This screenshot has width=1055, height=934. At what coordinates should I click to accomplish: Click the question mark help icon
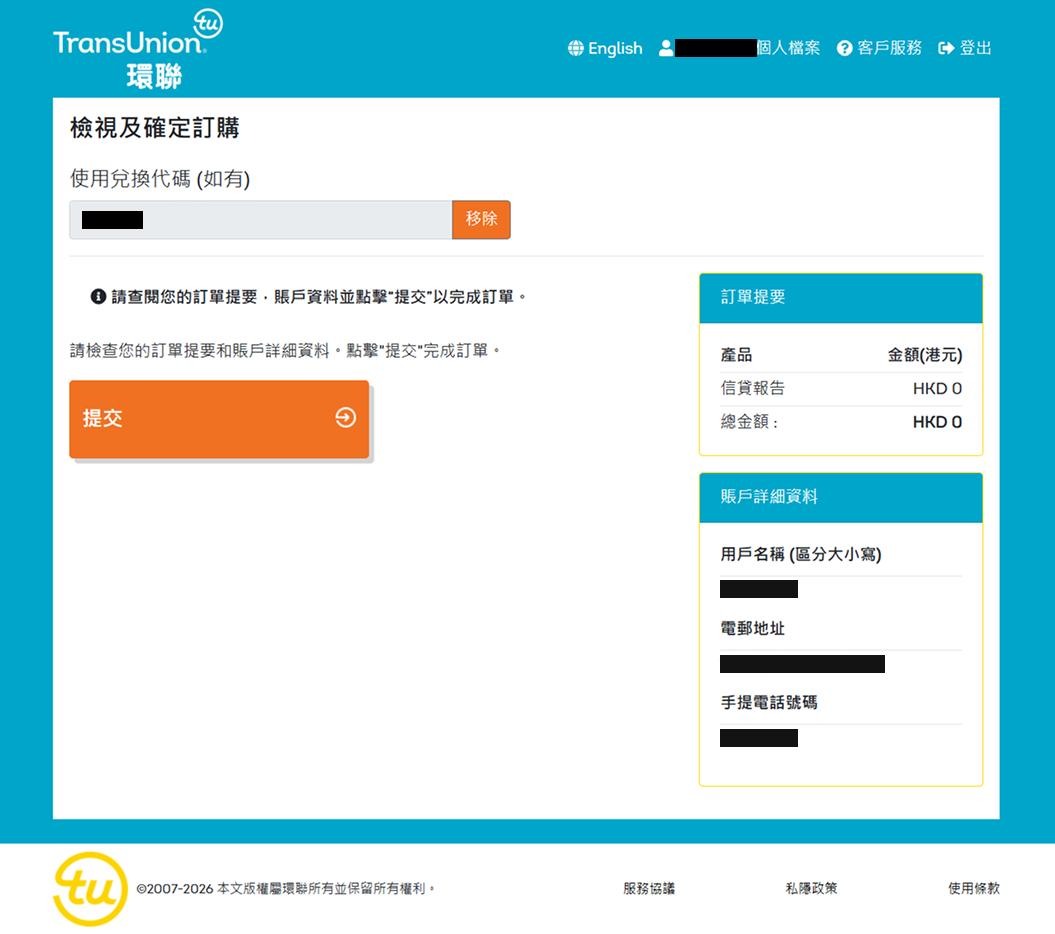(844, 48)
